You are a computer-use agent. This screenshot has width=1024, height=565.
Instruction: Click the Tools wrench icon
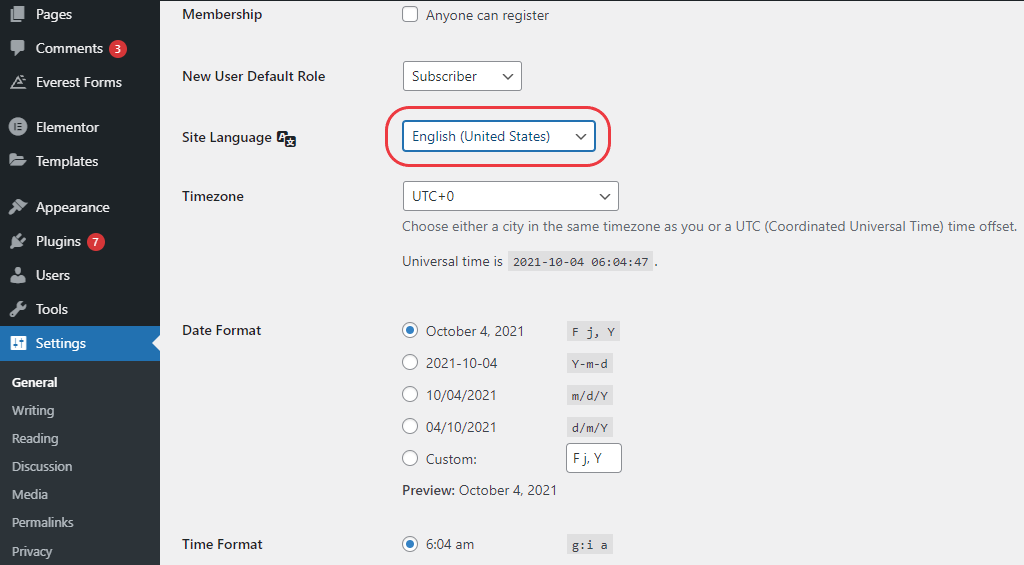coord(18,309)
